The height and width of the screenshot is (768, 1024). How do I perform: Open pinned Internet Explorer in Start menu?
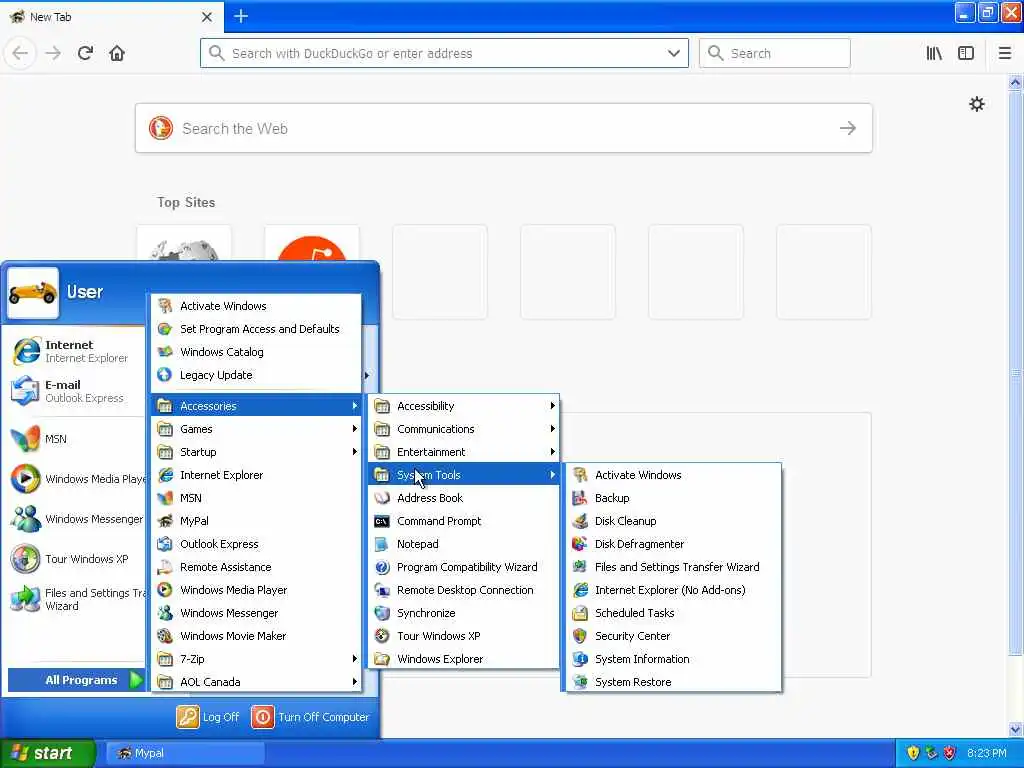(x=76, y=351)
